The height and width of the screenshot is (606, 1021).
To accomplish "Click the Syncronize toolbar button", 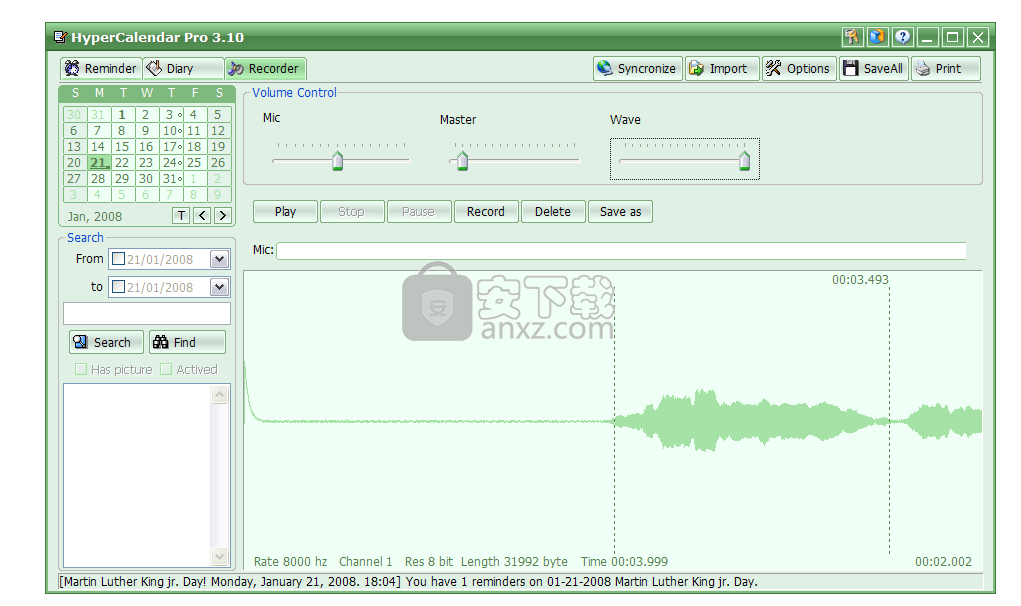I will click(x=637, y=68).
